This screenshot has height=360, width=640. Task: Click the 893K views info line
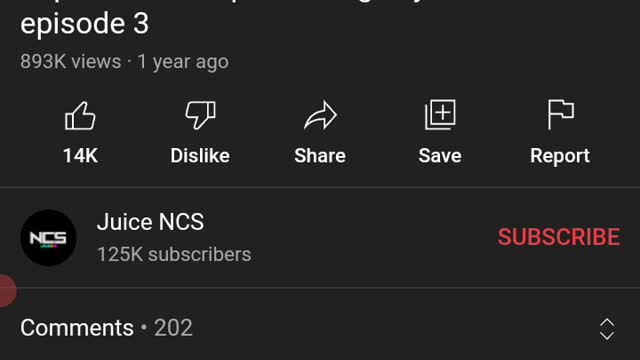pos(124,62)
